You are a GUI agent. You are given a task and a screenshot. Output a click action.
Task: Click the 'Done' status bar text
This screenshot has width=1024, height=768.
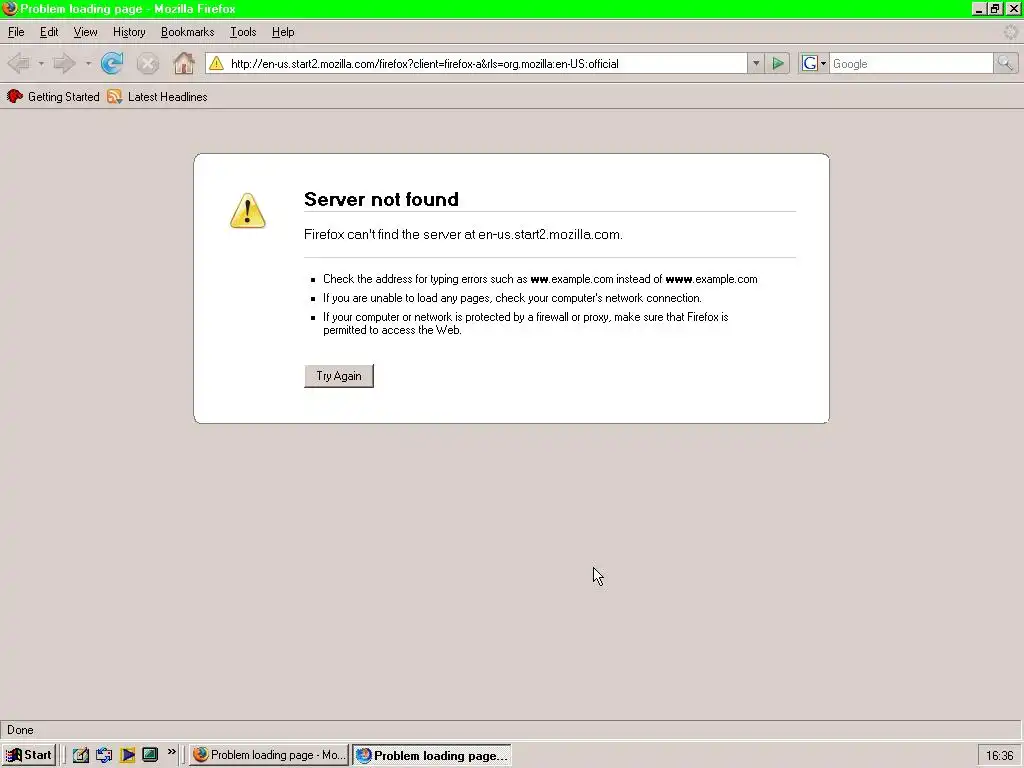click(x=20, y=730)
